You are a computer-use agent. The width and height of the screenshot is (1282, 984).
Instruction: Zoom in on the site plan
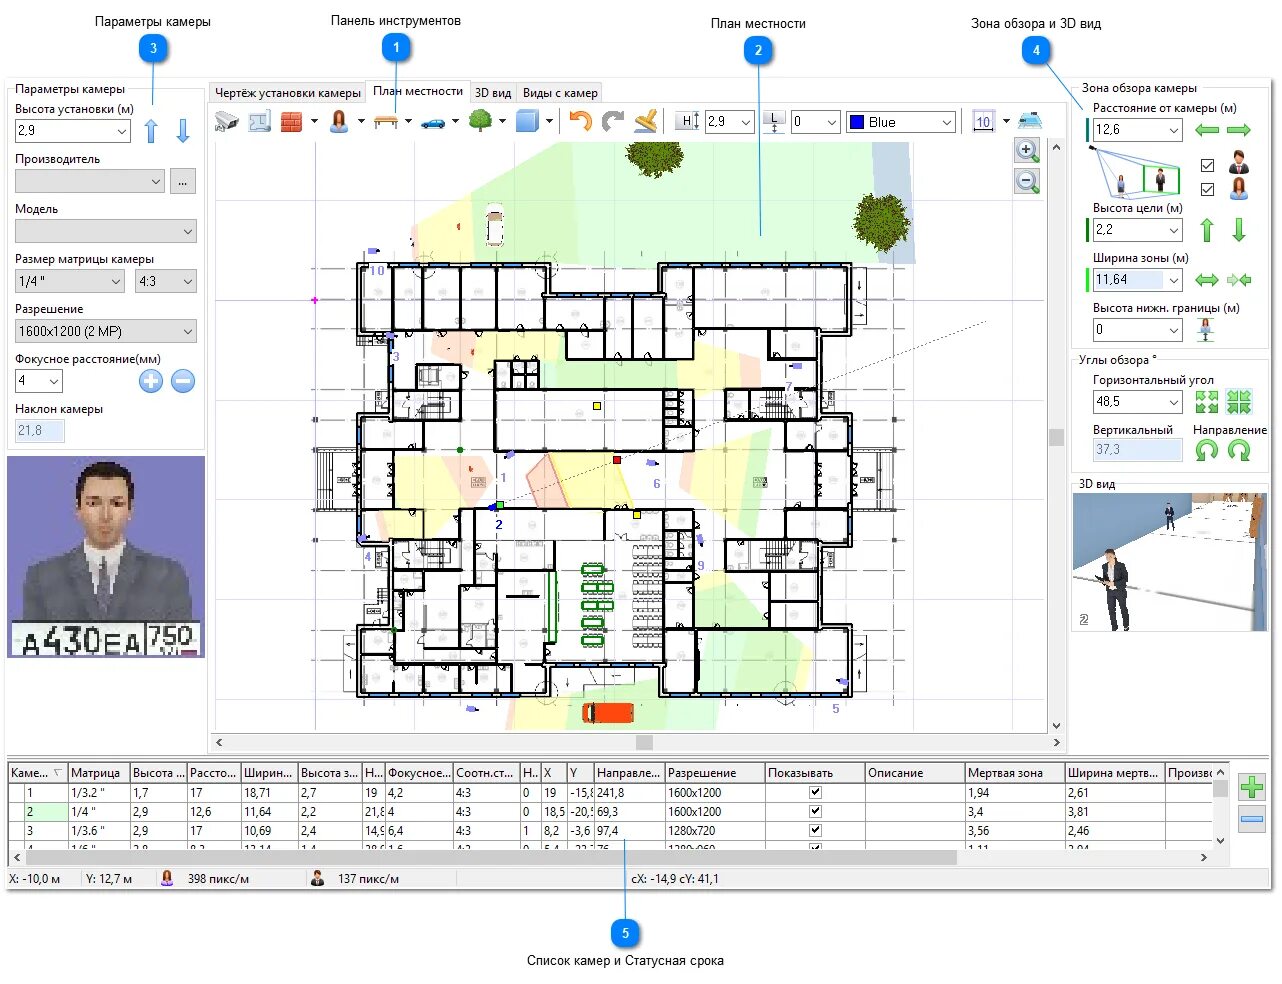[1027, 150]
